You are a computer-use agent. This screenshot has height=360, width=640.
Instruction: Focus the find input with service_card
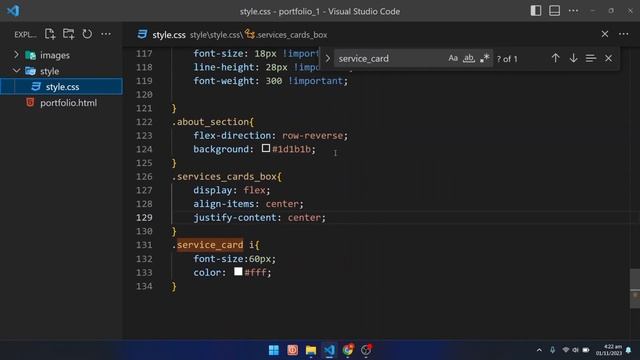point(390,58)
